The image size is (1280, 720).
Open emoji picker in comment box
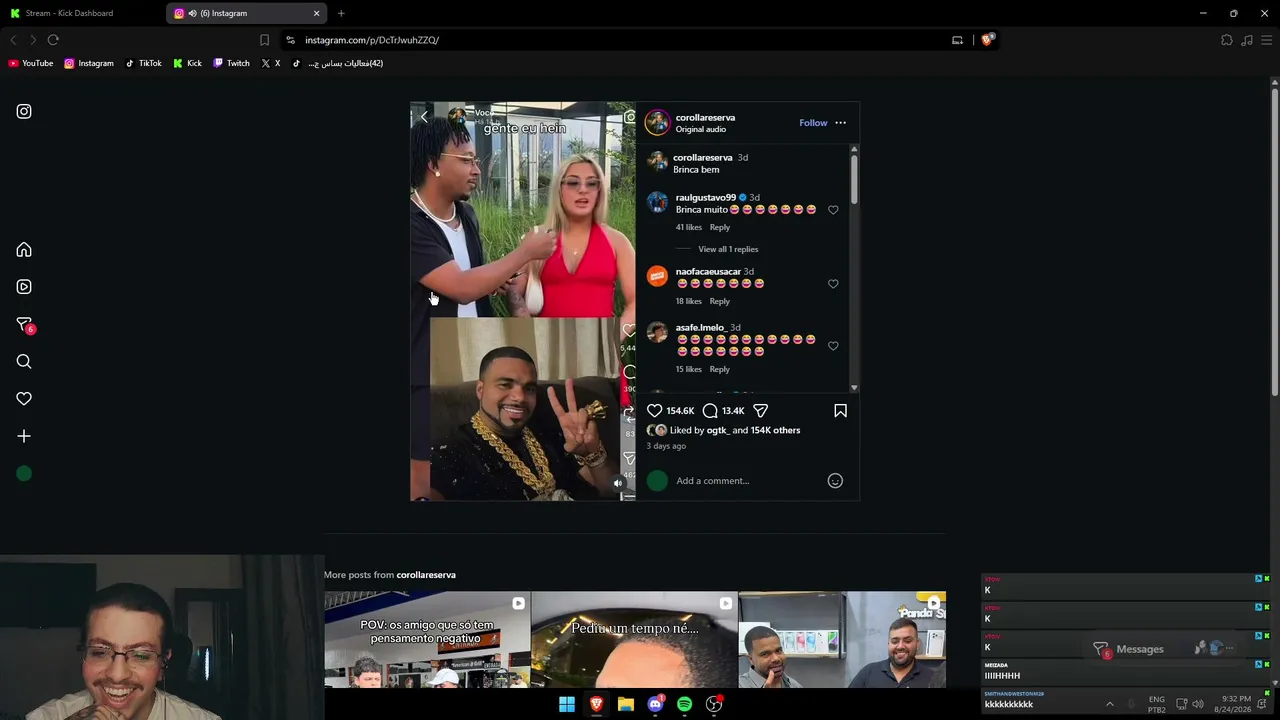[x=835, y=481]
